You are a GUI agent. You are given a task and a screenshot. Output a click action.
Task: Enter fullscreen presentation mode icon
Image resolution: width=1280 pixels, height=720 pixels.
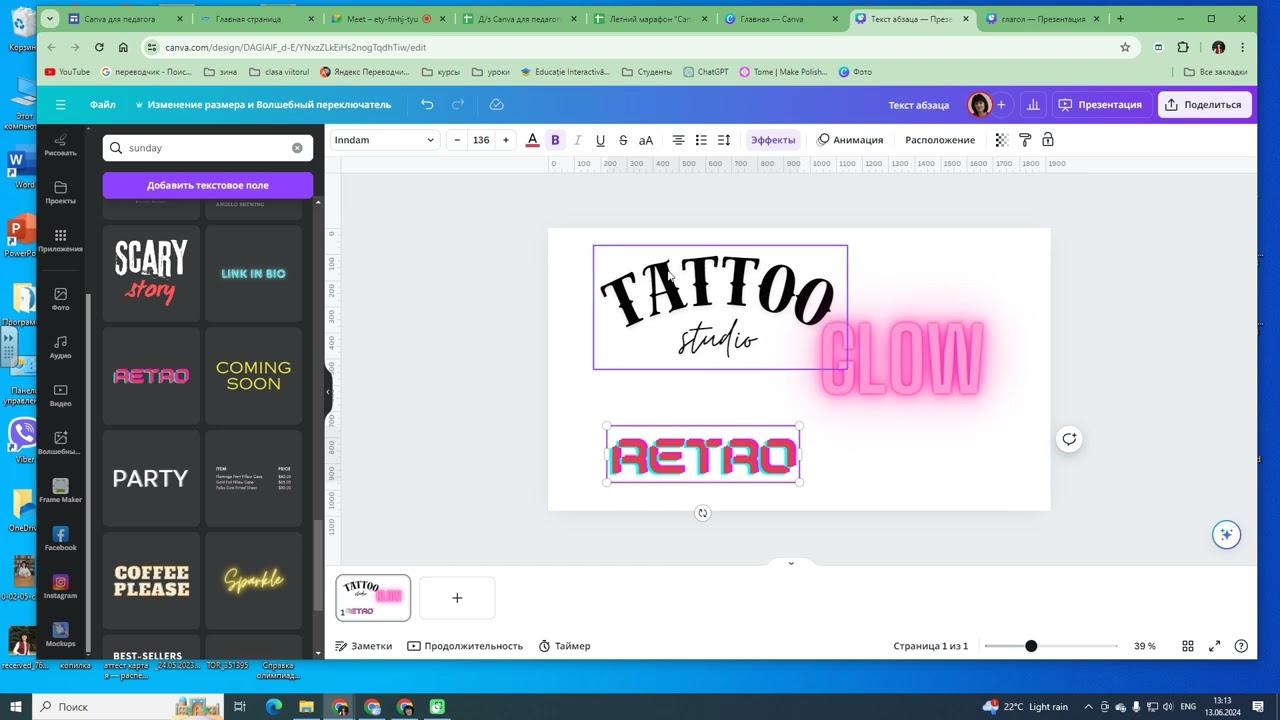click(x=1215, y=646)
